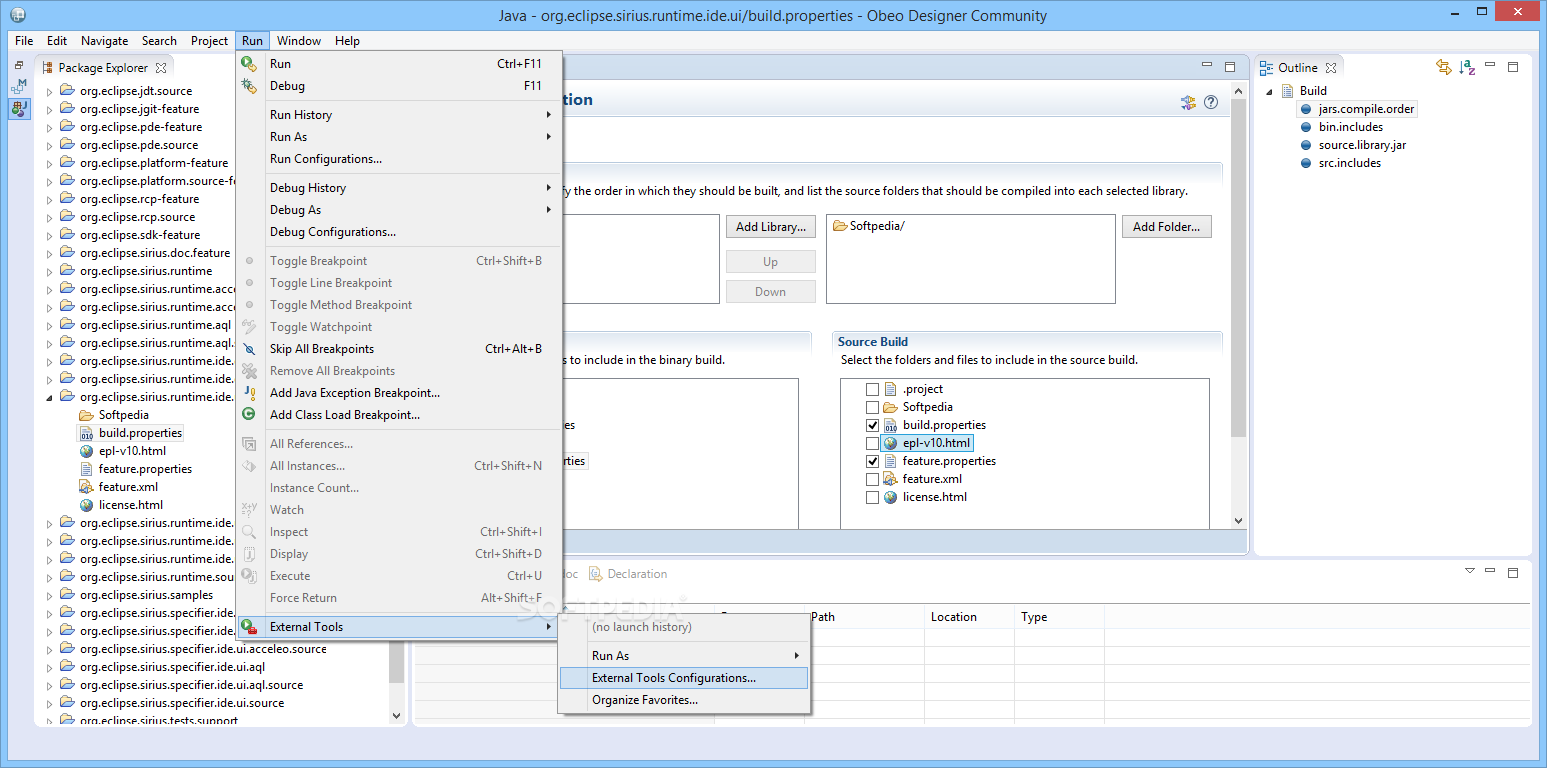Viewport: 1547px width, 768px height.
Task: Click the Path column header
Action: point(864,617)
